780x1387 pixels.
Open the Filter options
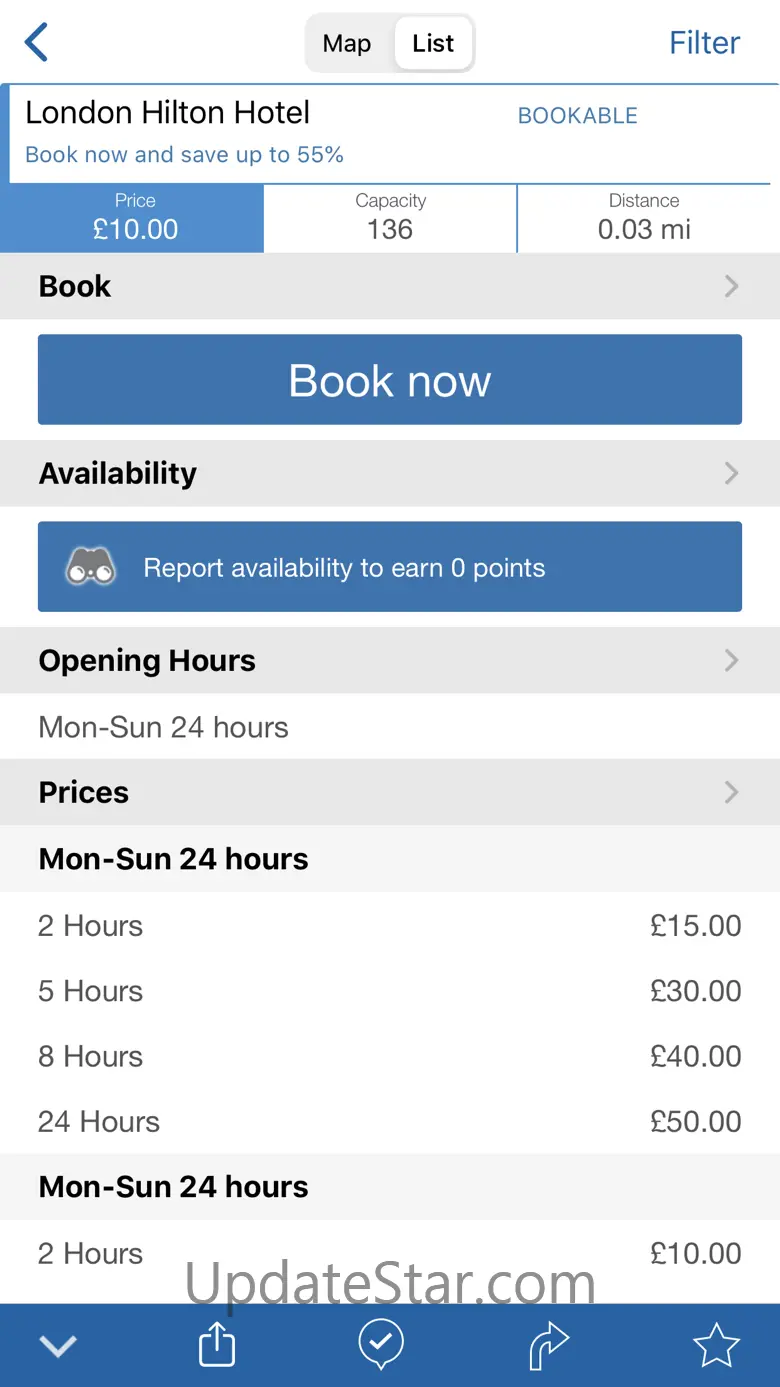704,43
